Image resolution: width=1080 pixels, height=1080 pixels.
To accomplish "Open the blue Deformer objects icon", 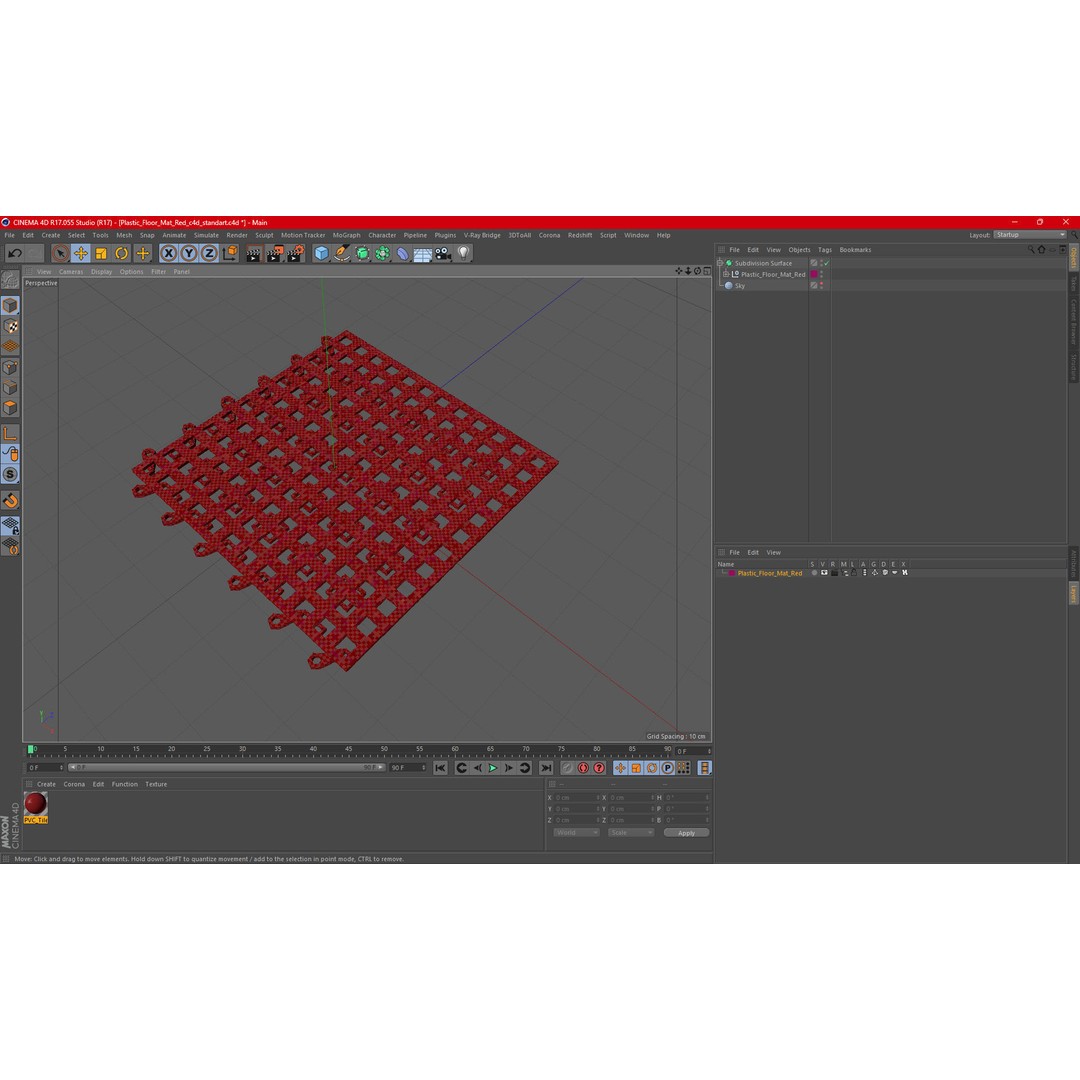I will coord(402,253).
